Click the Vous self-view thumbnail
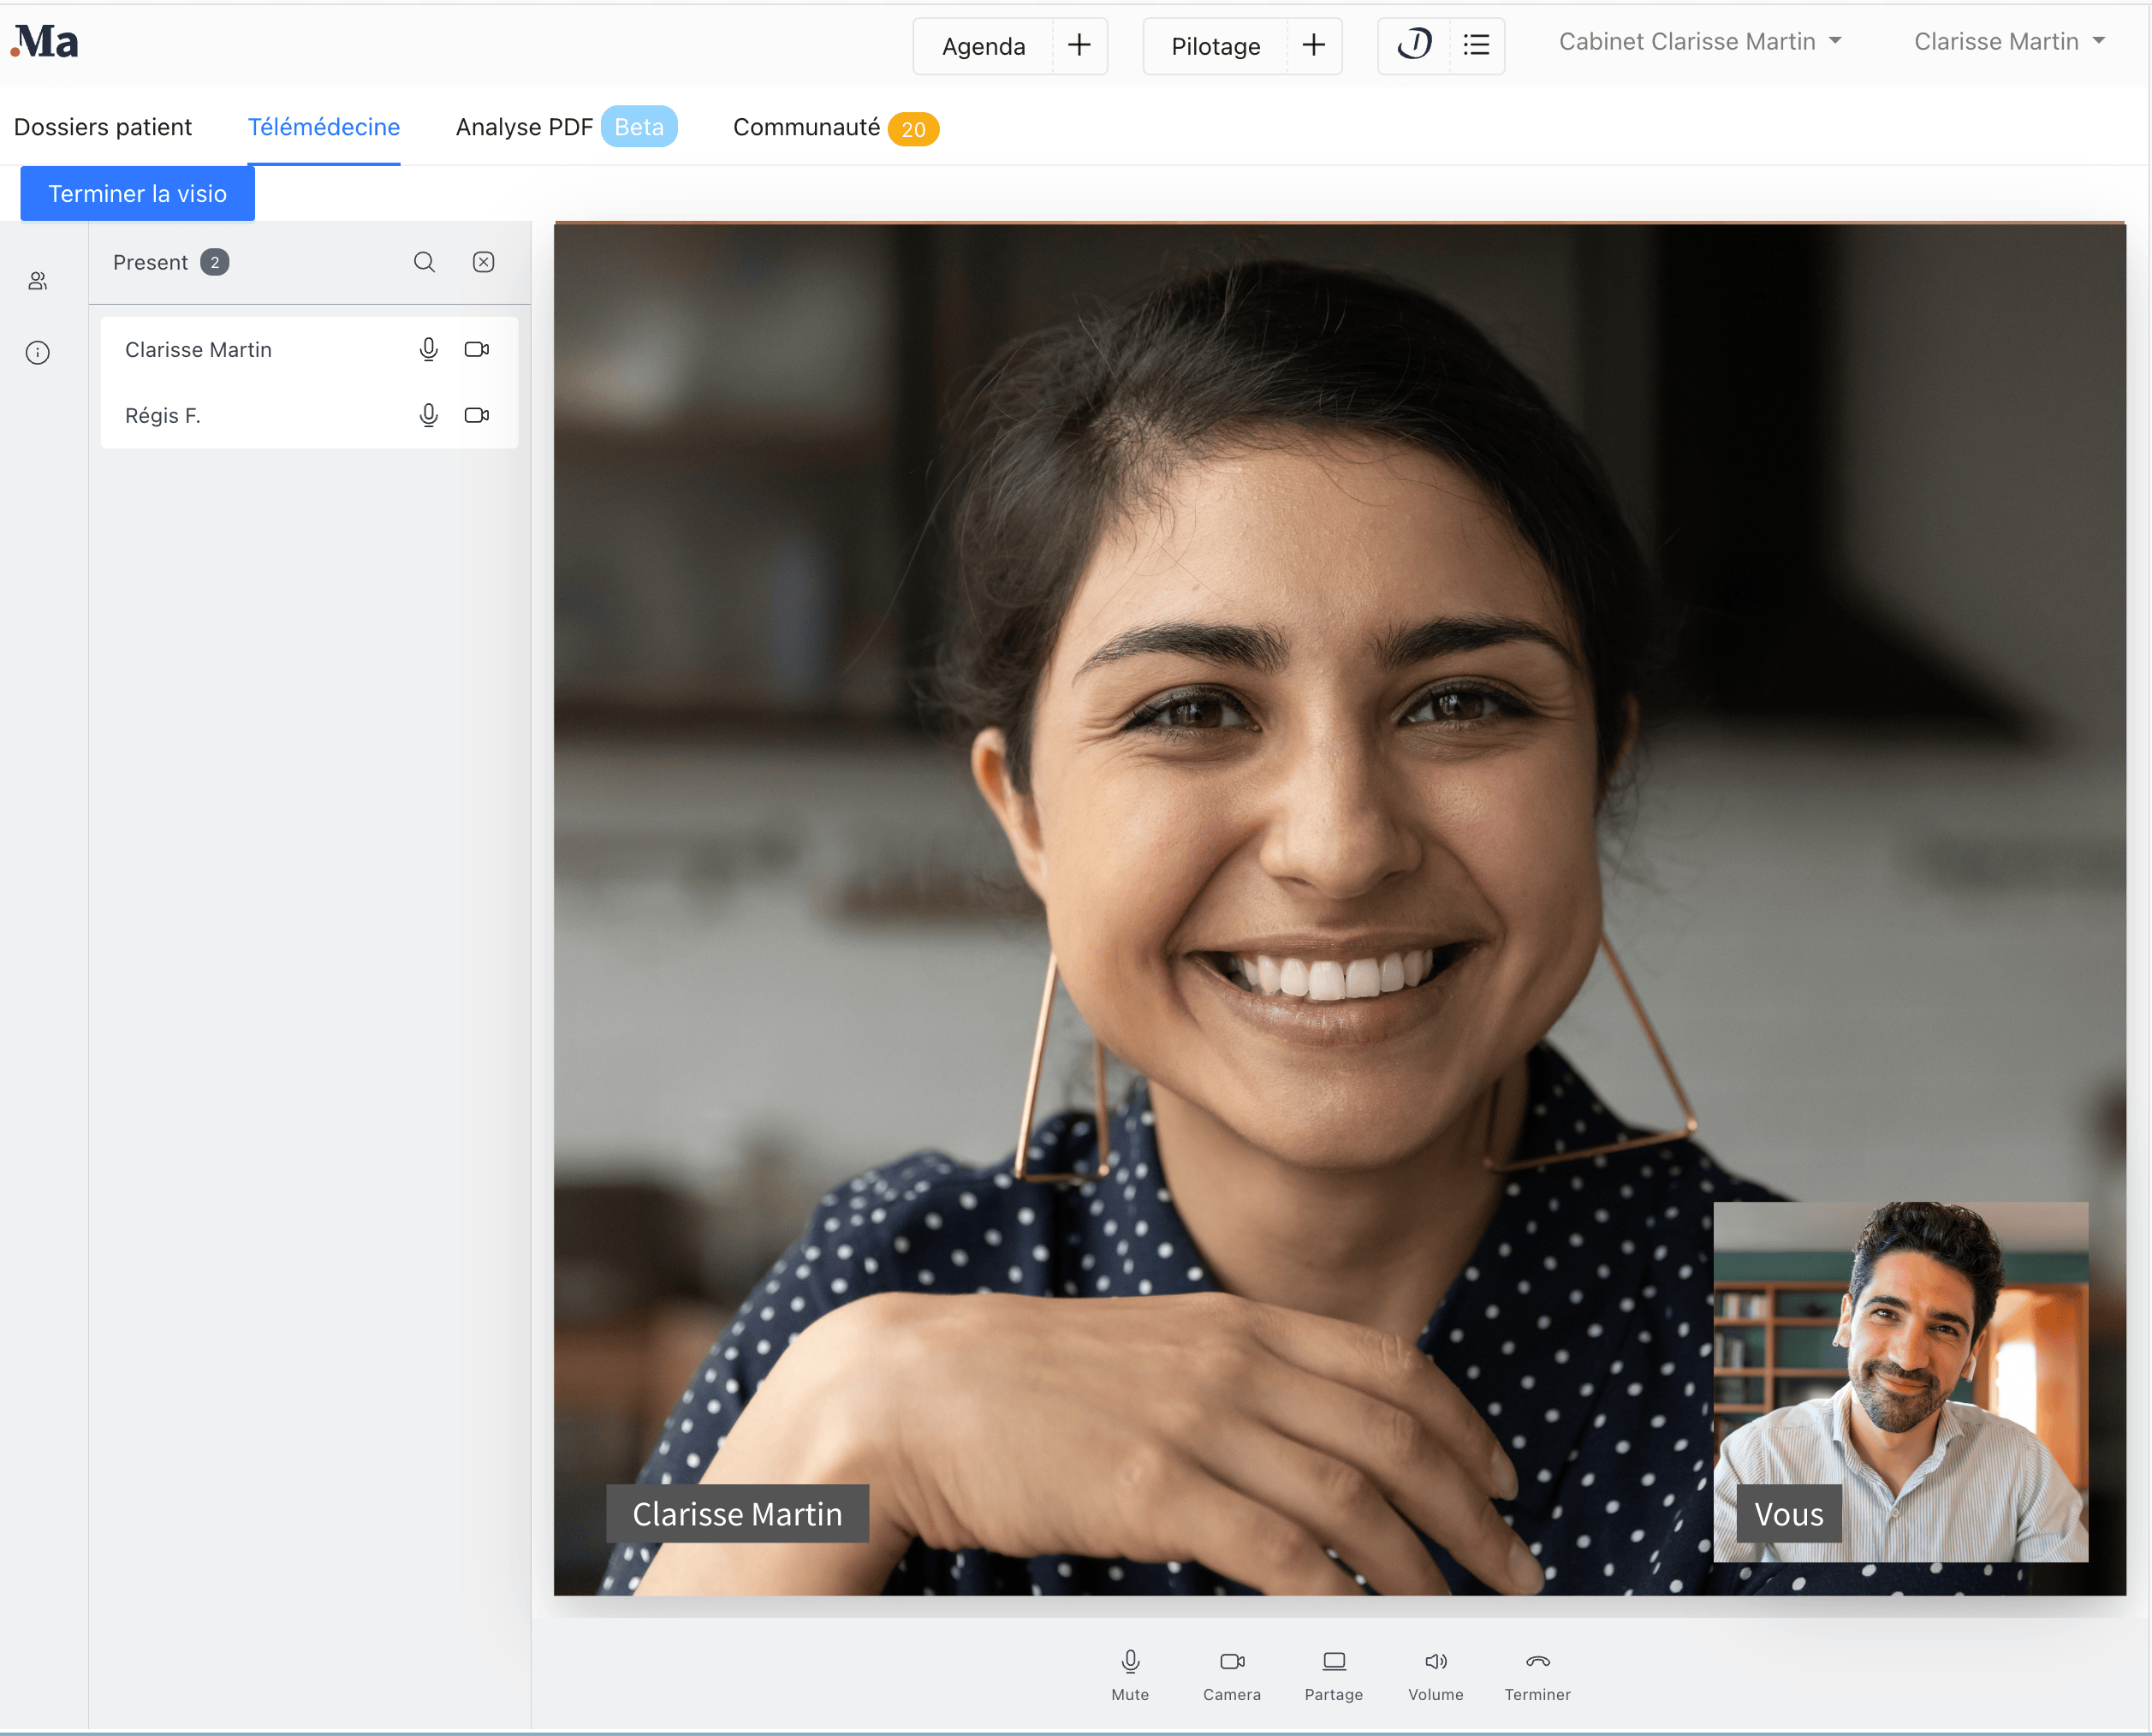Viewport: 2152px width, 1736px height. (x=1900, y=1380)
